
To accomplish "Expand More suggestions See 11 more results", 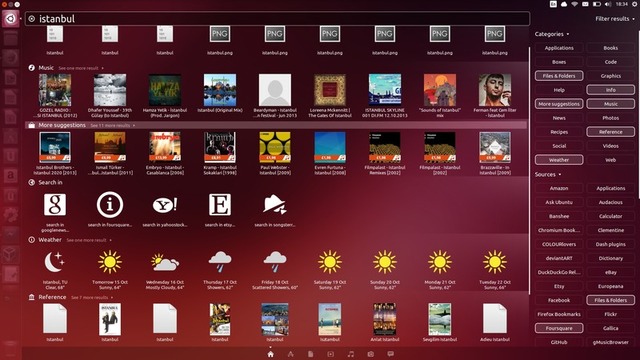I will 112,126.
